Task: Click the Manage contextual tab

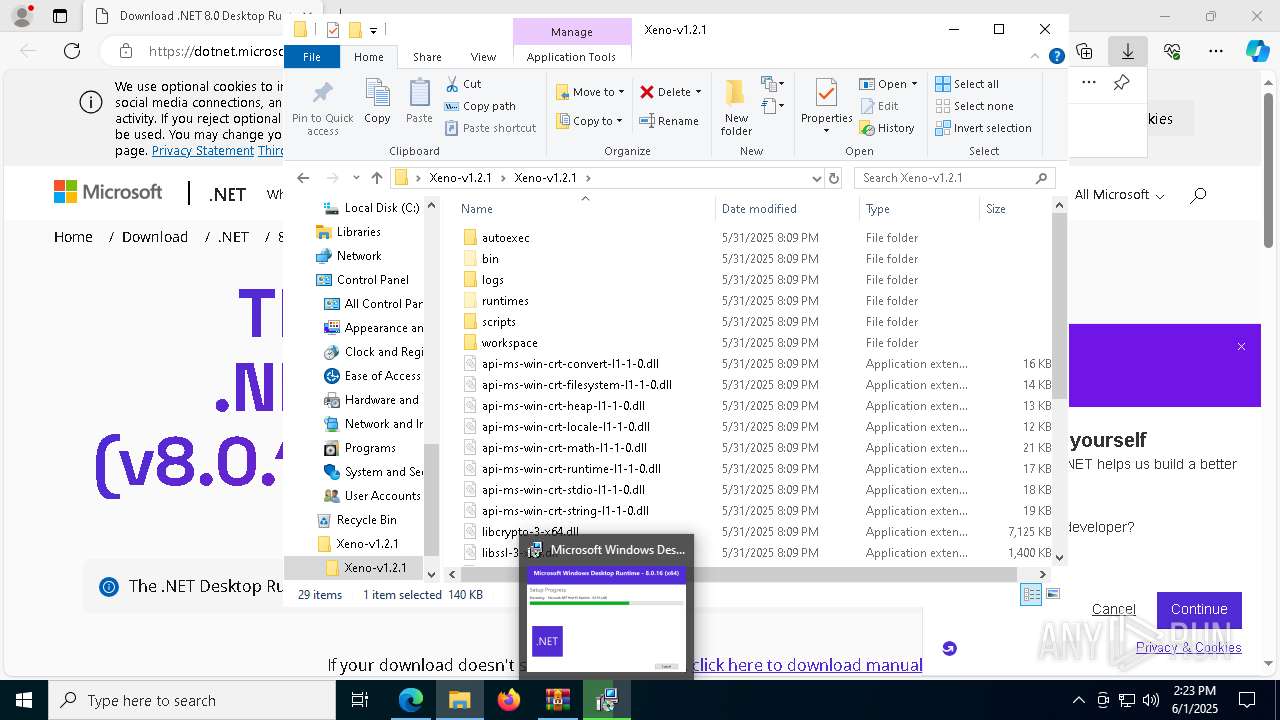Action: point(571,32)
